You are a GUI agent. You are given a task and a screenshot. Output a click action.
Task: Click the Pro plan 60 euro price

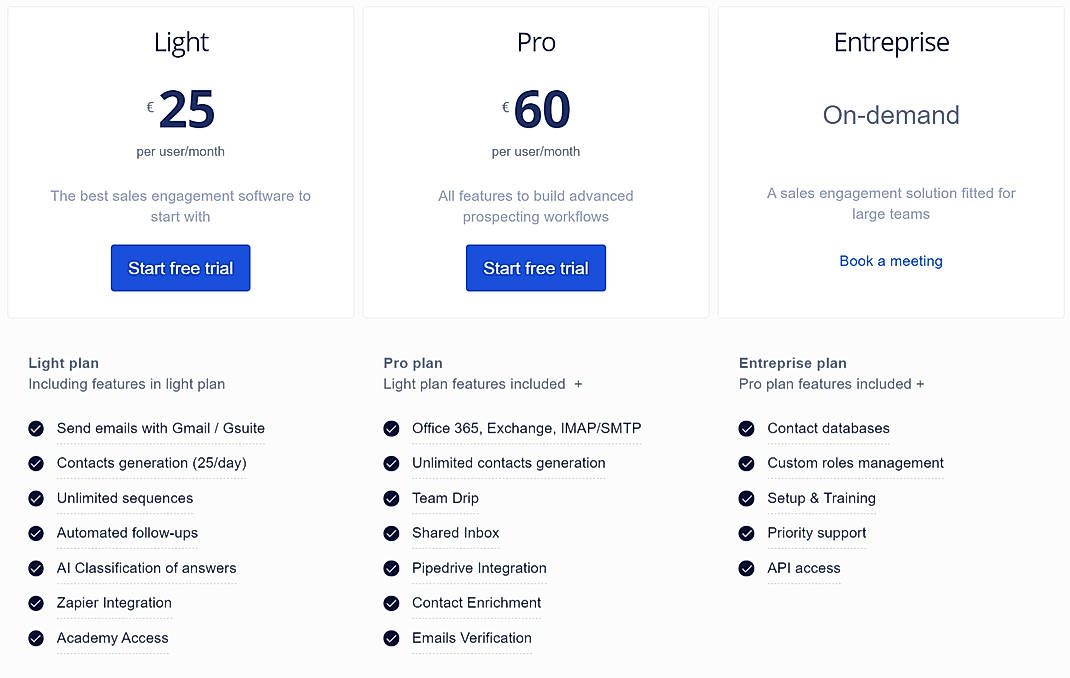pyautogui.click(x=541, y=110)
